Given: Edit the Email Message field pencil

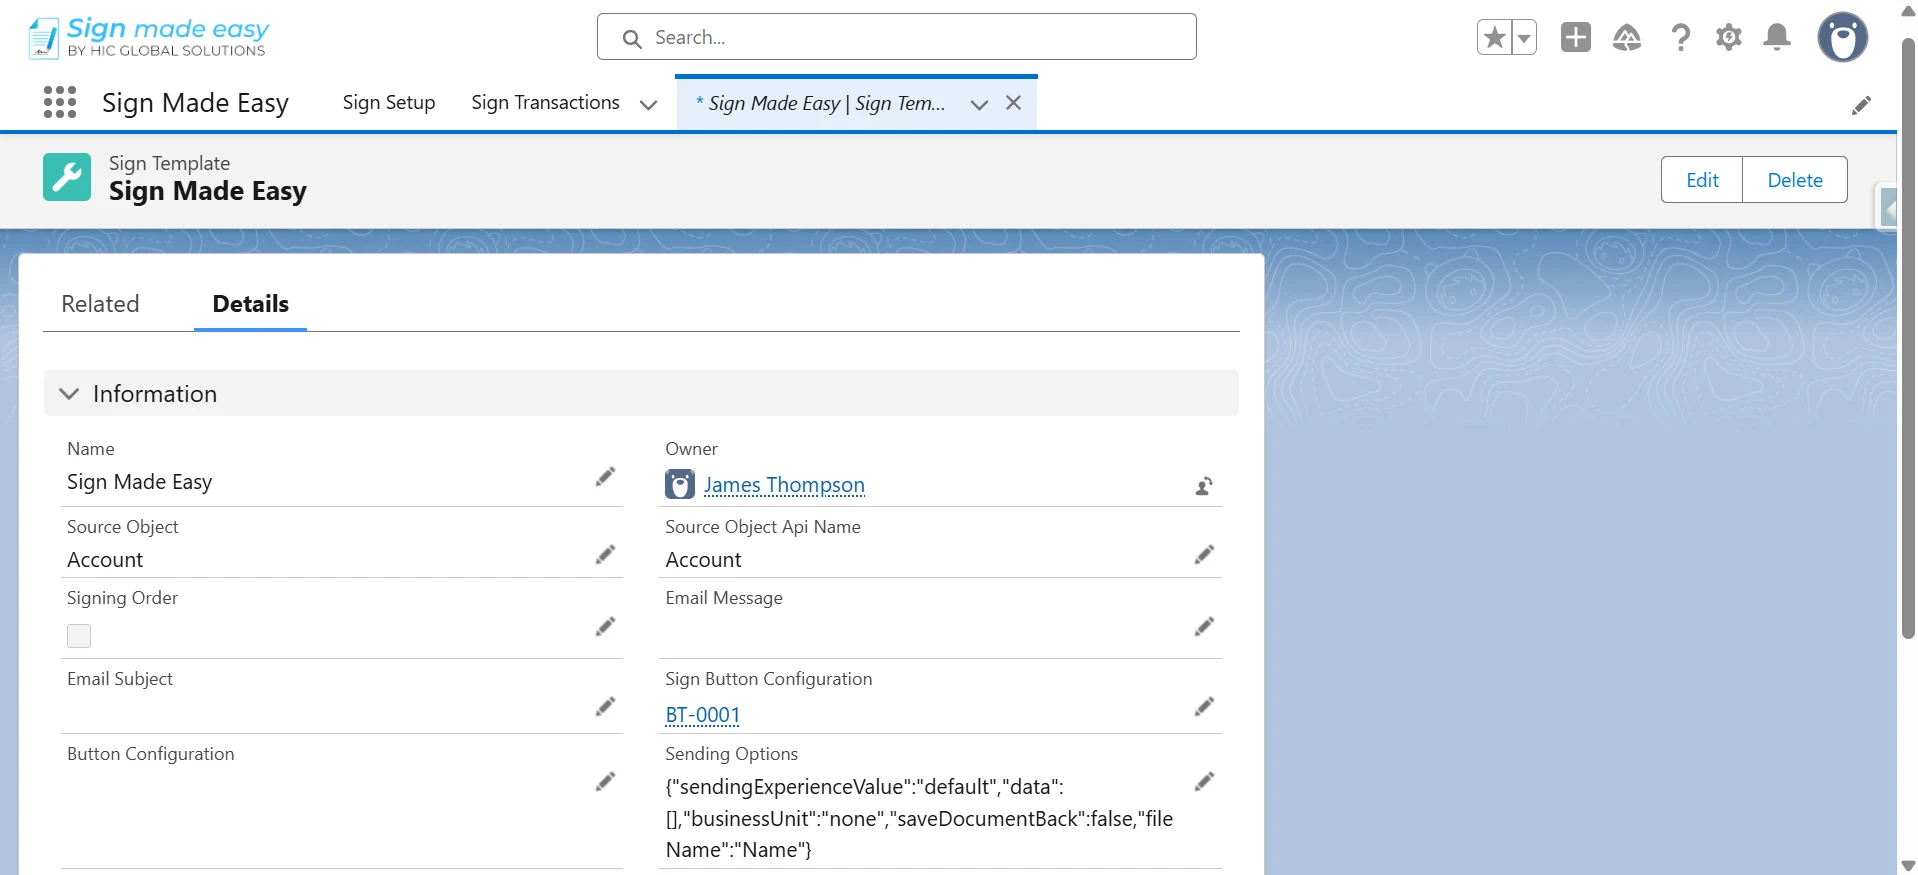Looking at the screenshot, I should (1204, 627).
